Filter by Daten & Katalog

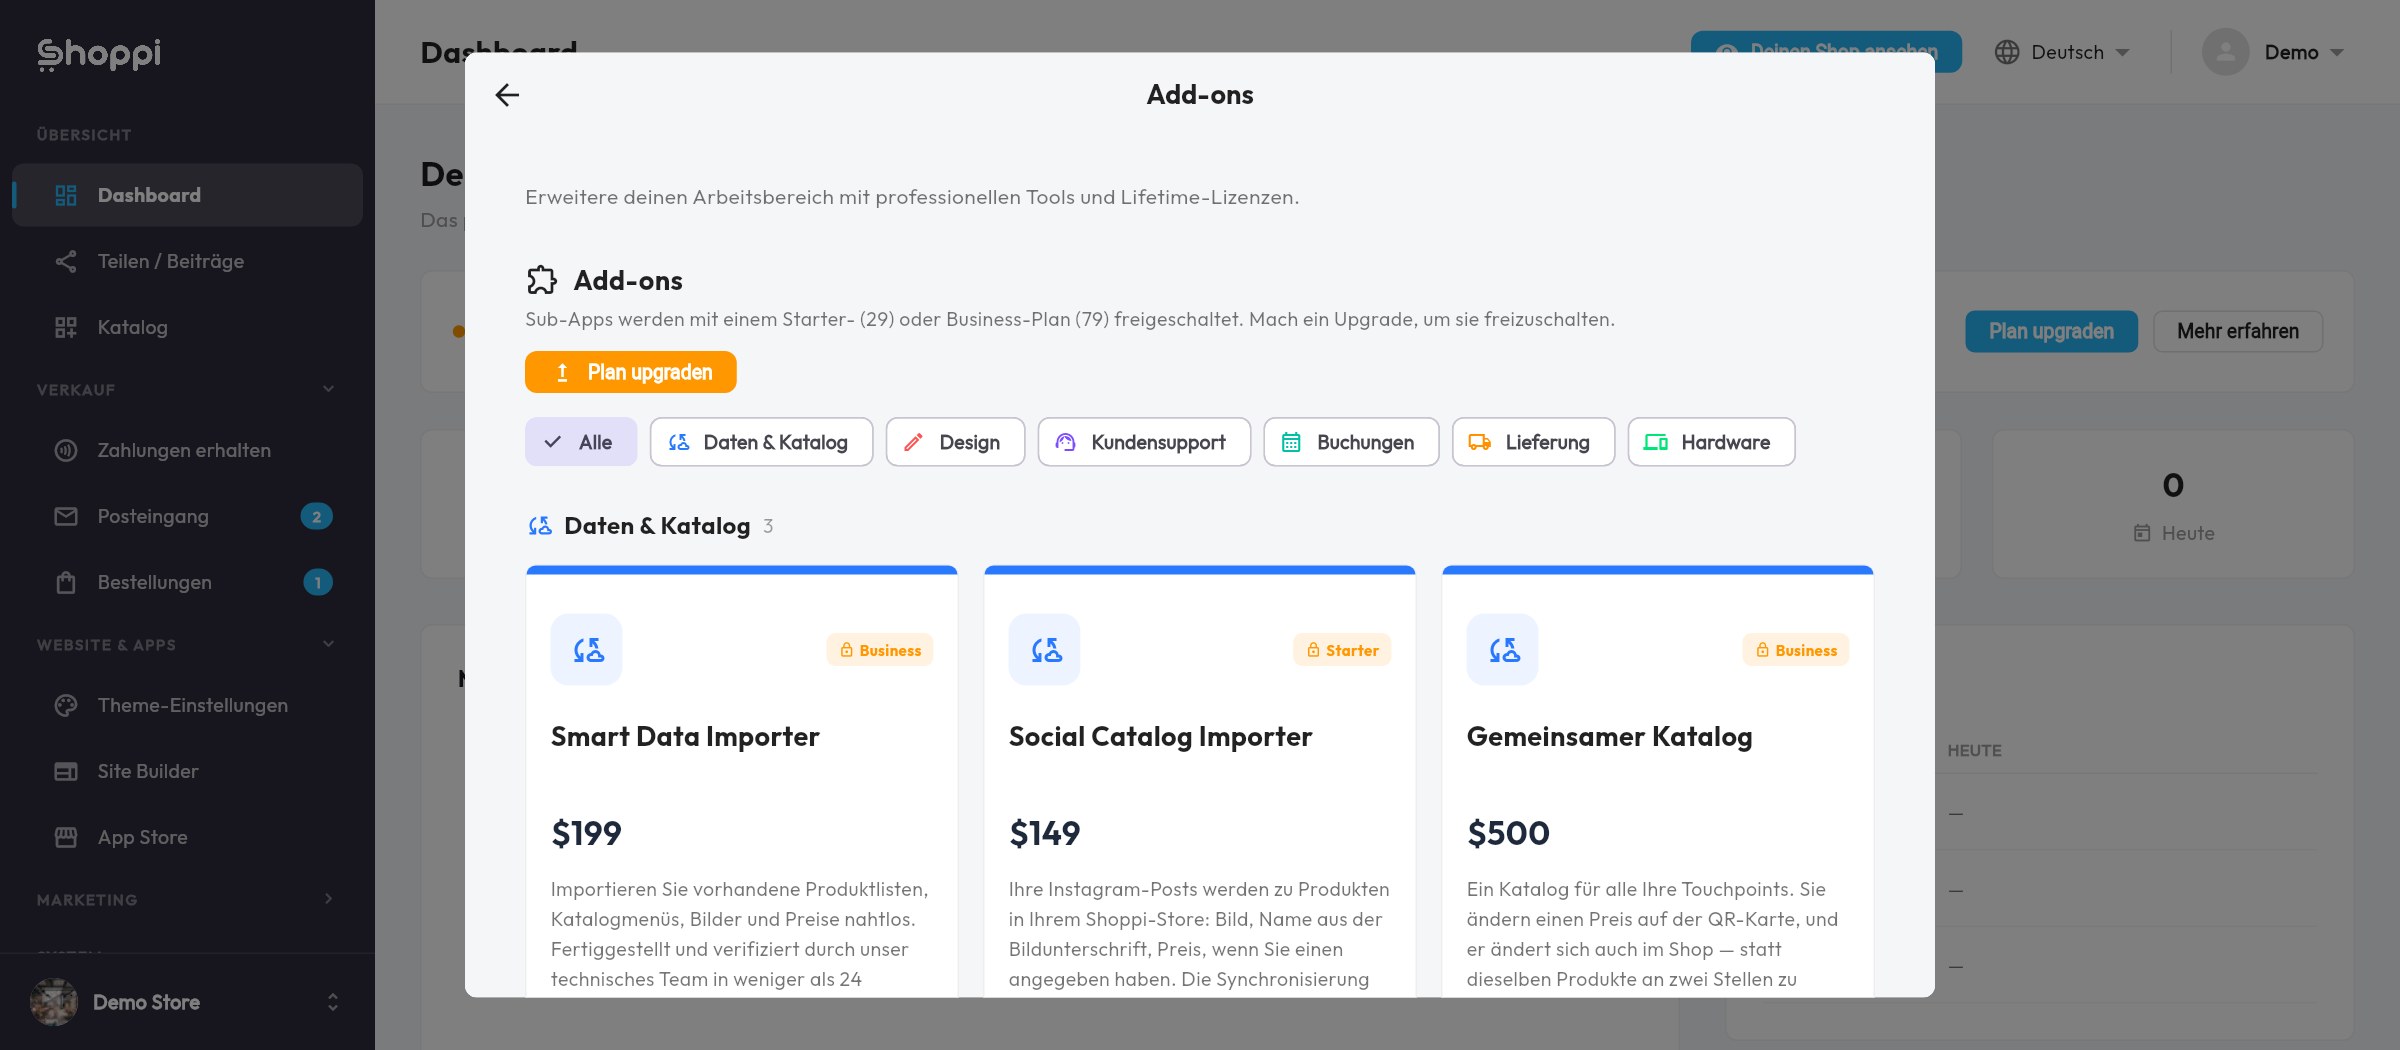[761, 442]
